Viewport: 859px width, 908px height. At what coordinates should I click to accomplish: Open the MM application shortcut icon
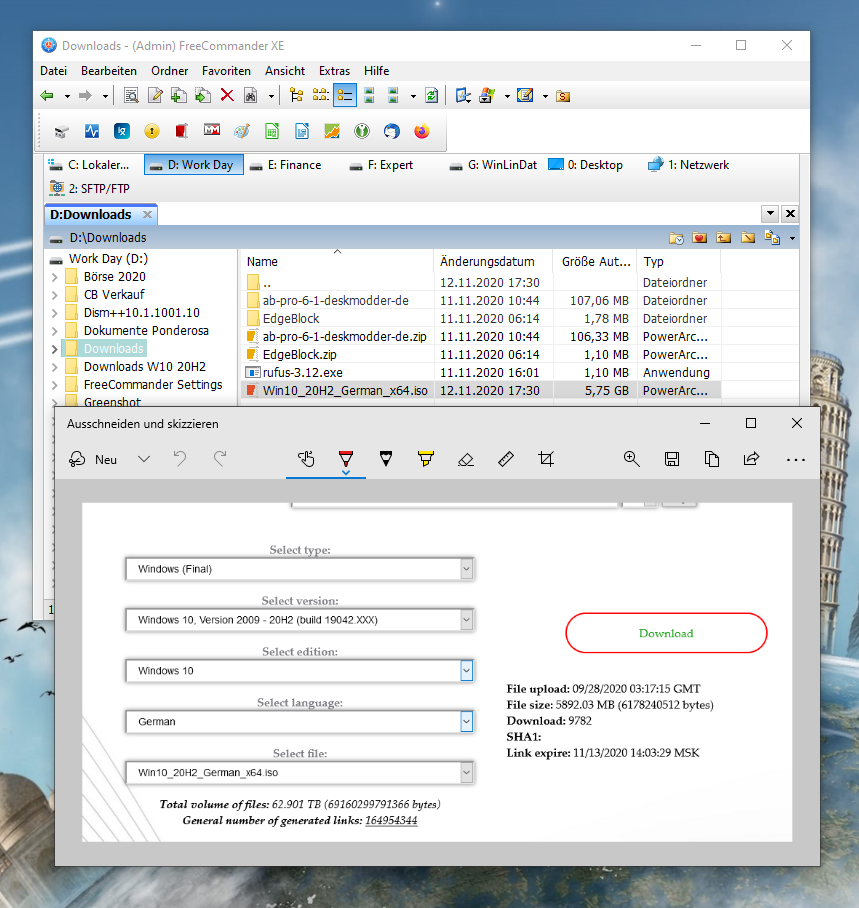tap(212, 130)
